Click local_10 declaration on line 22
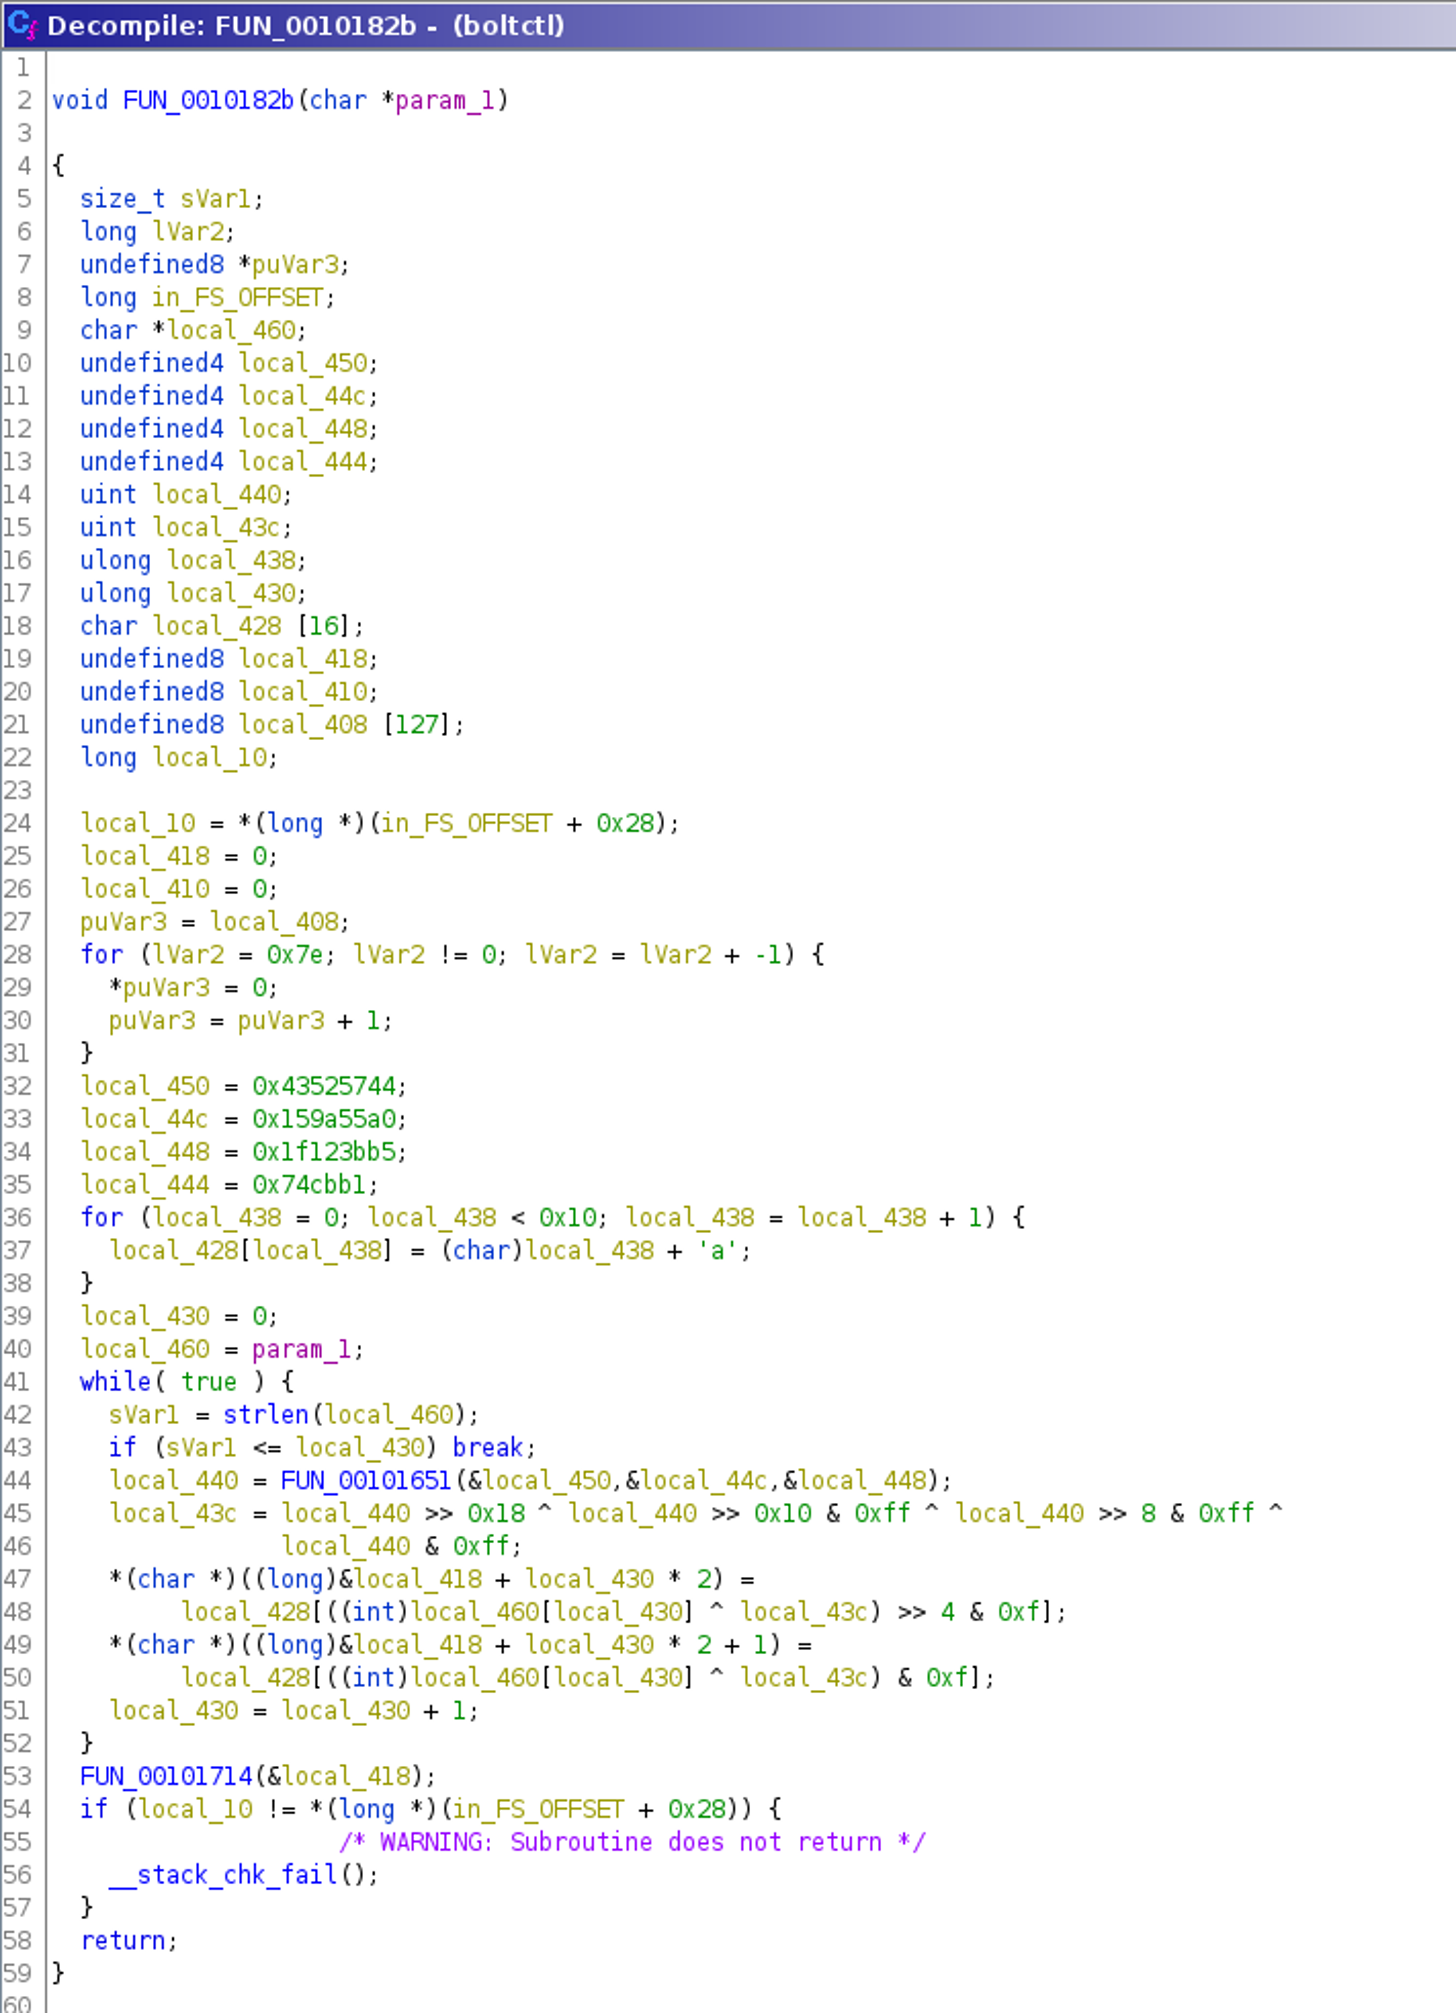This screenshot has height=2014, width=1456. 179,758
